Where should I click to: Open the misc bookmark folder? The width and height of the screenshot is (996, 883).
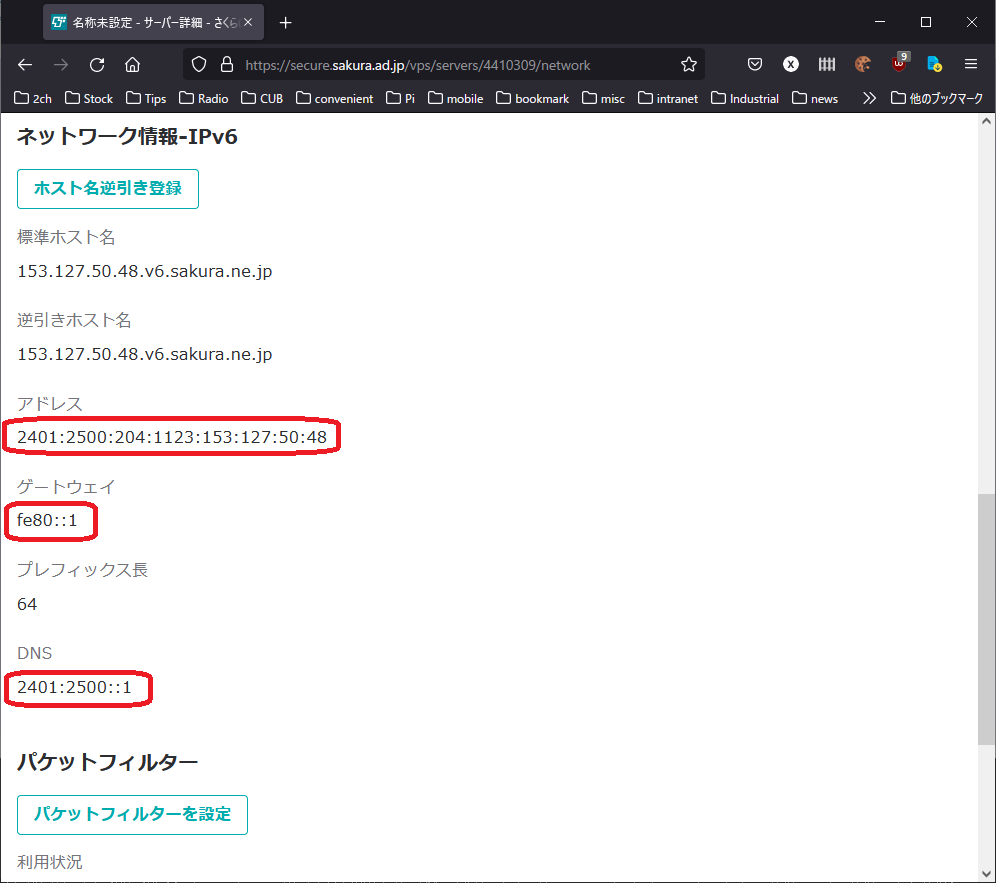[x=603, y=98]
